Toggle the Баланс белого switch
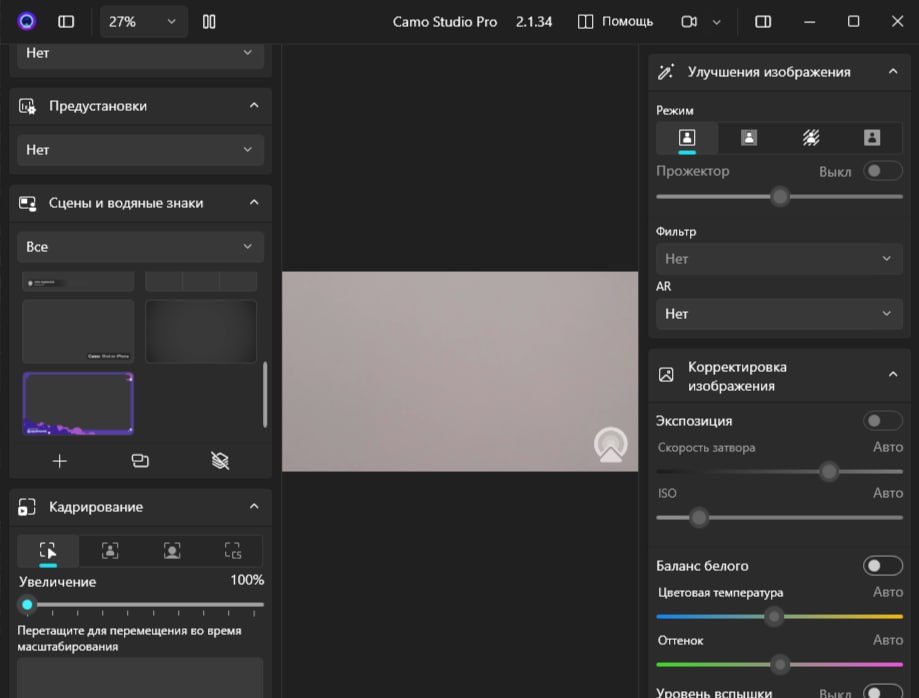 point(883,566)
